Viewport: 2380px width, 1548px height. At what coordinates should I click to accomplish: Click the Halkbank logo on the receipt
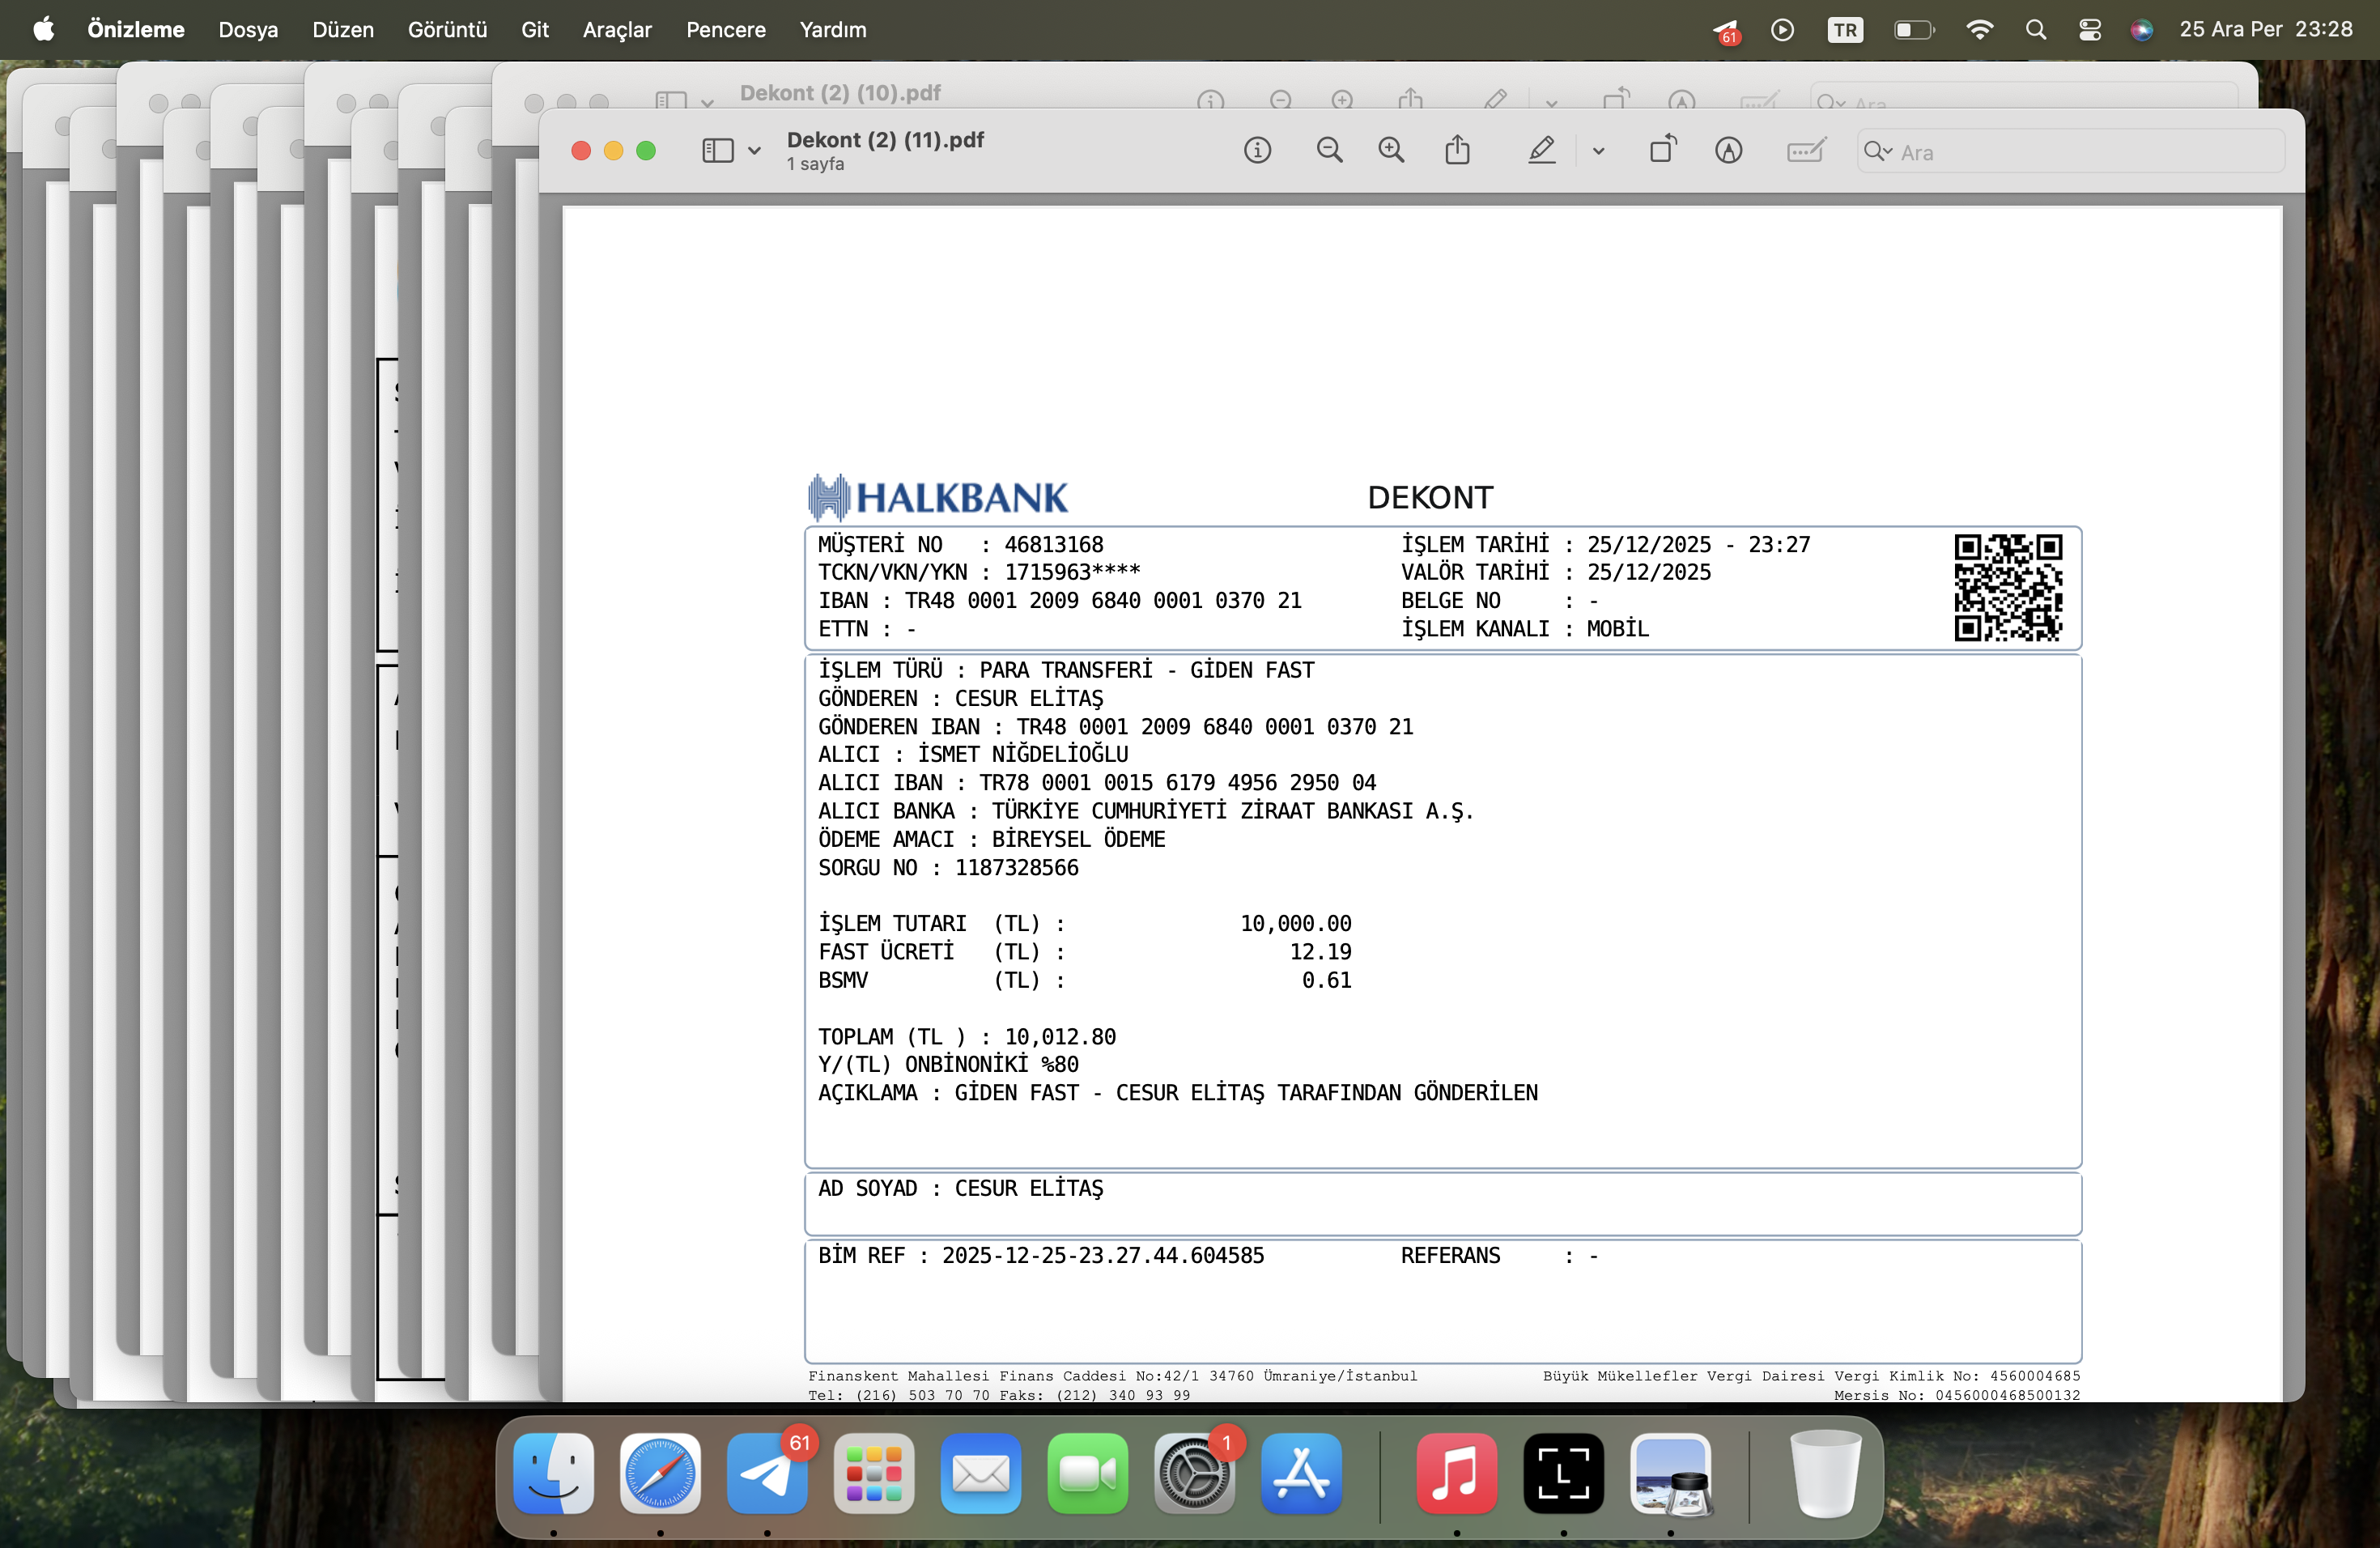tap(938, 497)
